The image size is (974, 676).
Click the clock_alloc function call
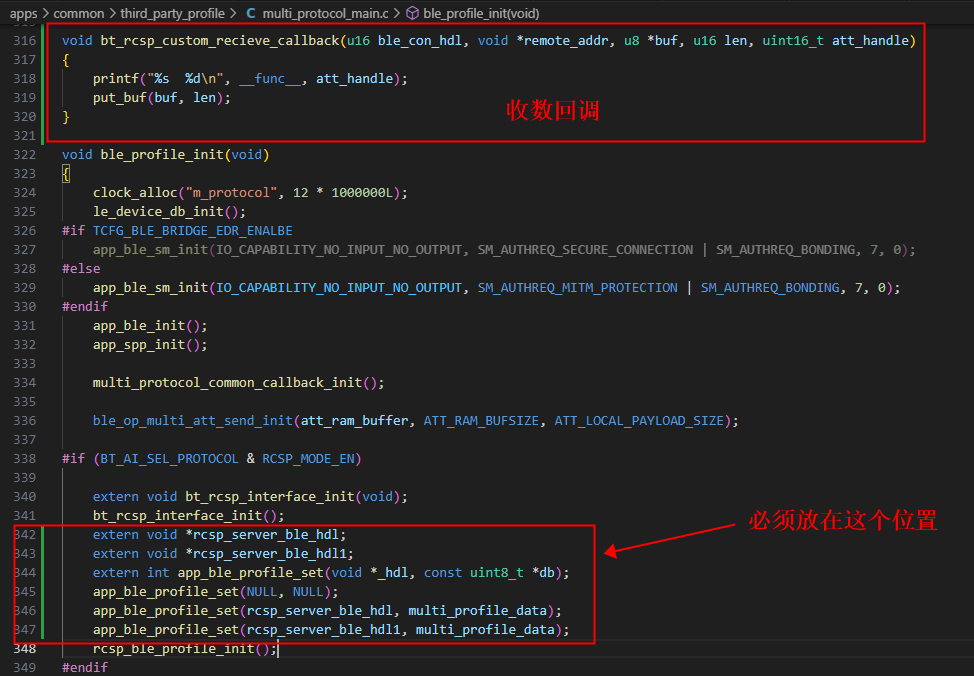[x=135, y=193]
